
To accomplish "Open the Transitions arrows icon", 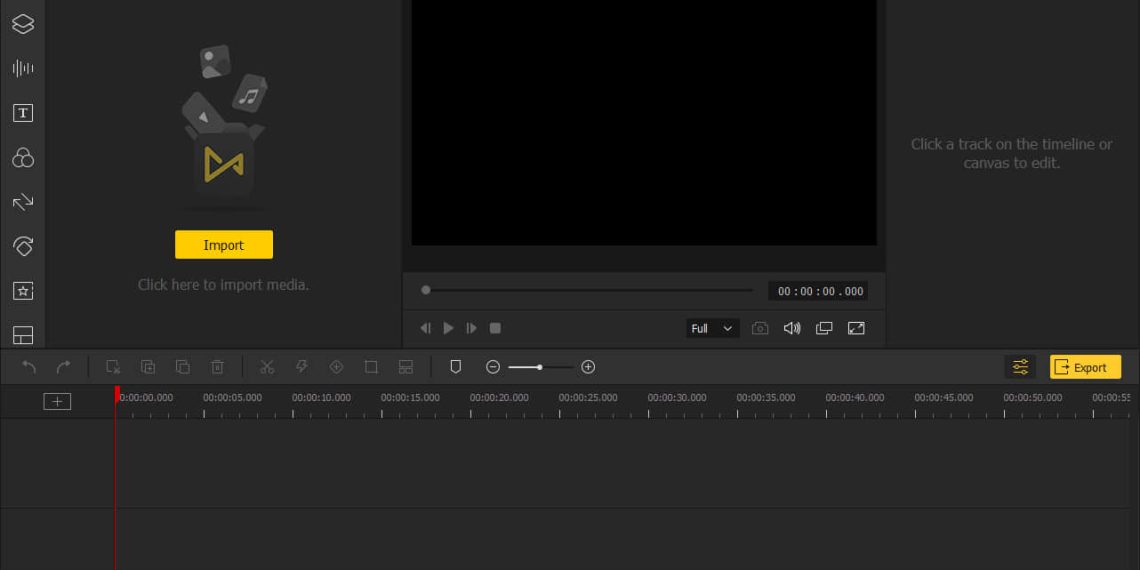I will tap(22, 202).
